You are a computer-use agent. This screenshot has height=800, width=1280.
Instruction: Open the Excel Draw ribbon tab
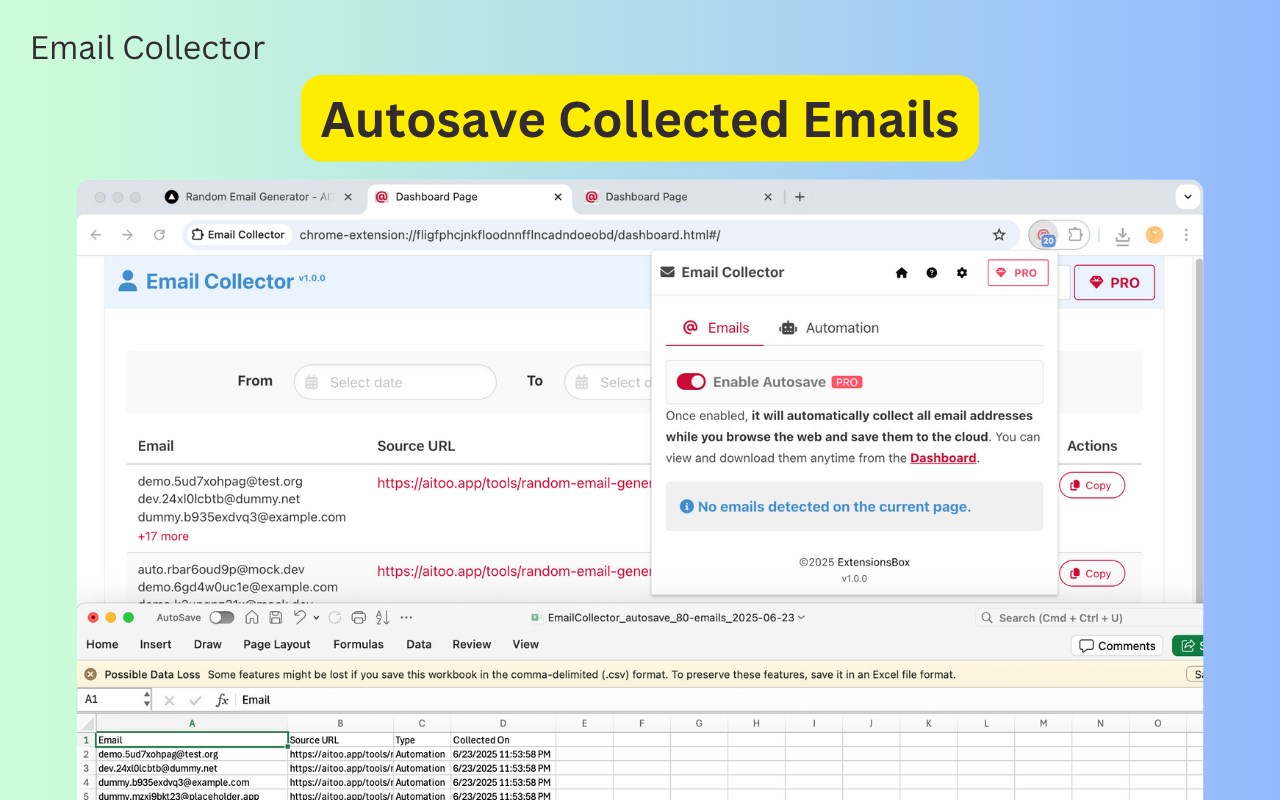pos(208,645)
